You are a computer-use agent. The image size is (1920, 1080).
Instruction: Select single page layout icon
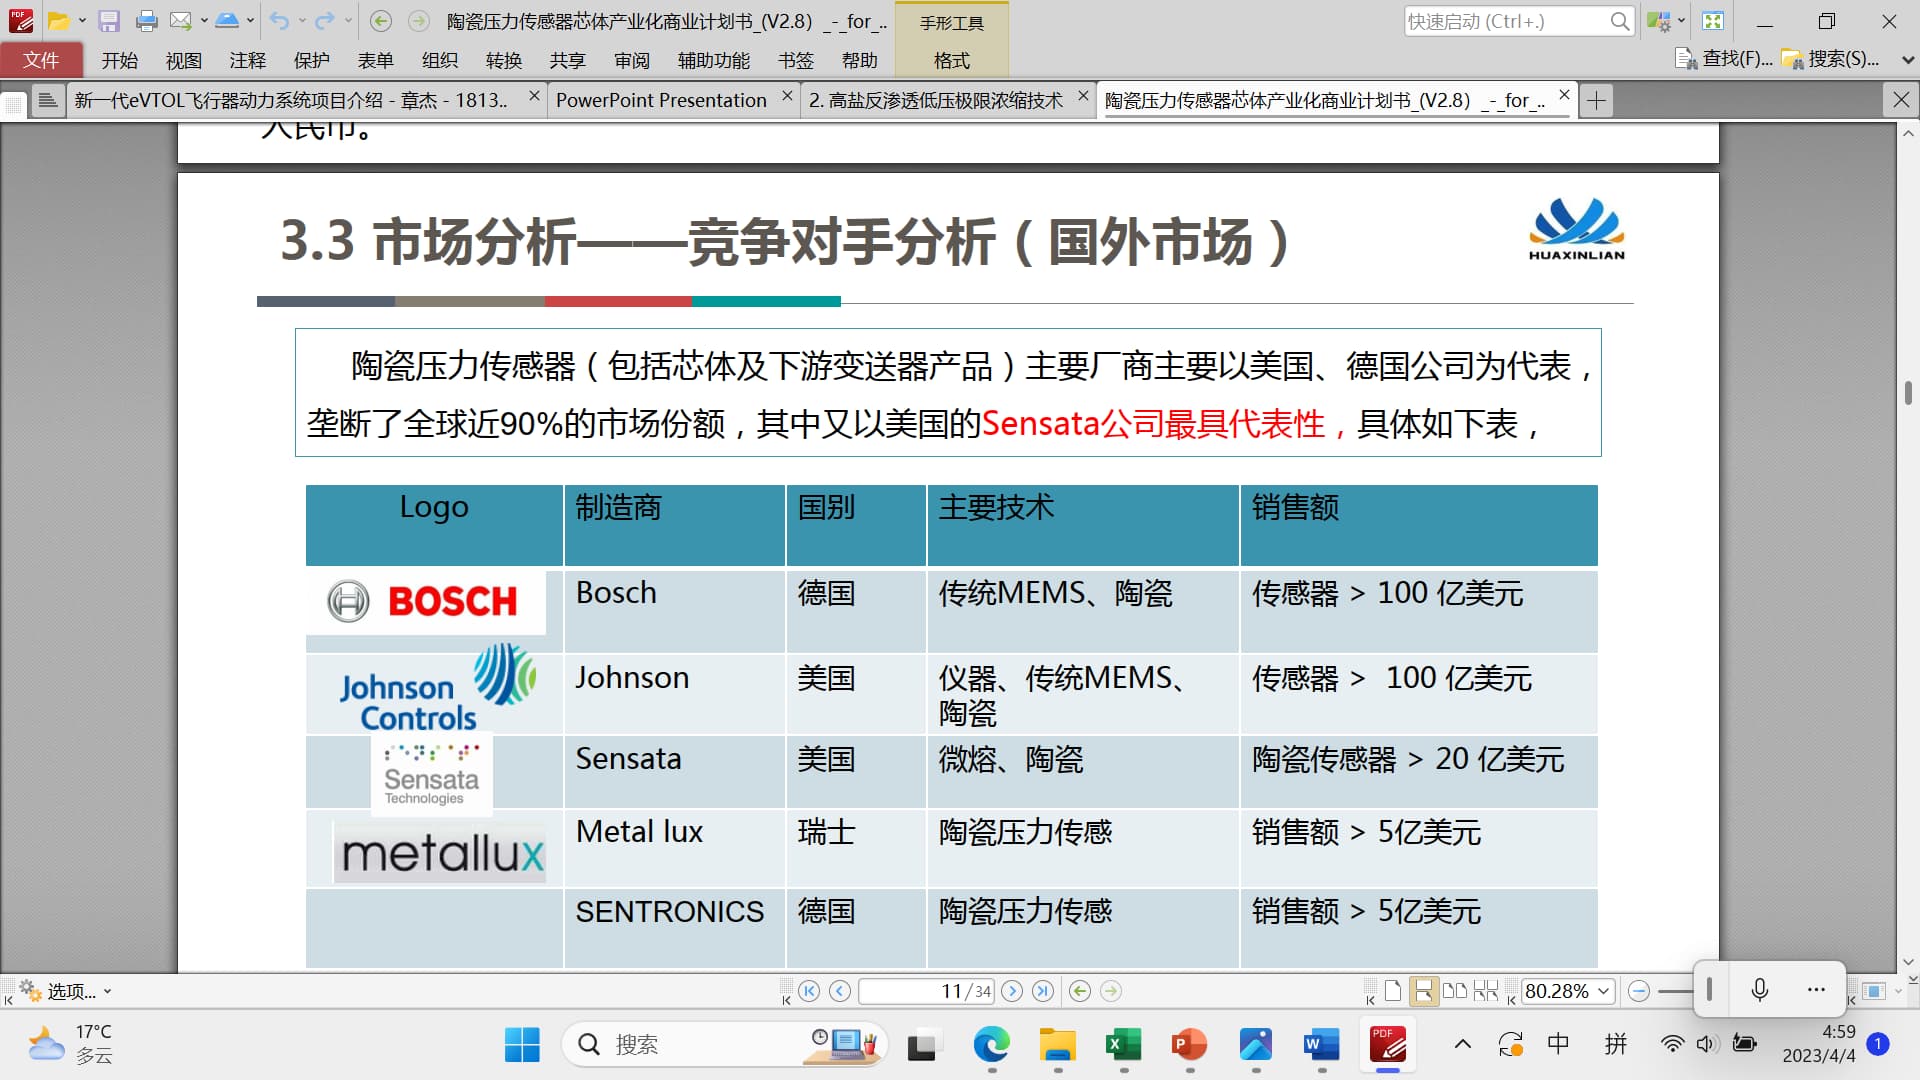click(1392, 991)
